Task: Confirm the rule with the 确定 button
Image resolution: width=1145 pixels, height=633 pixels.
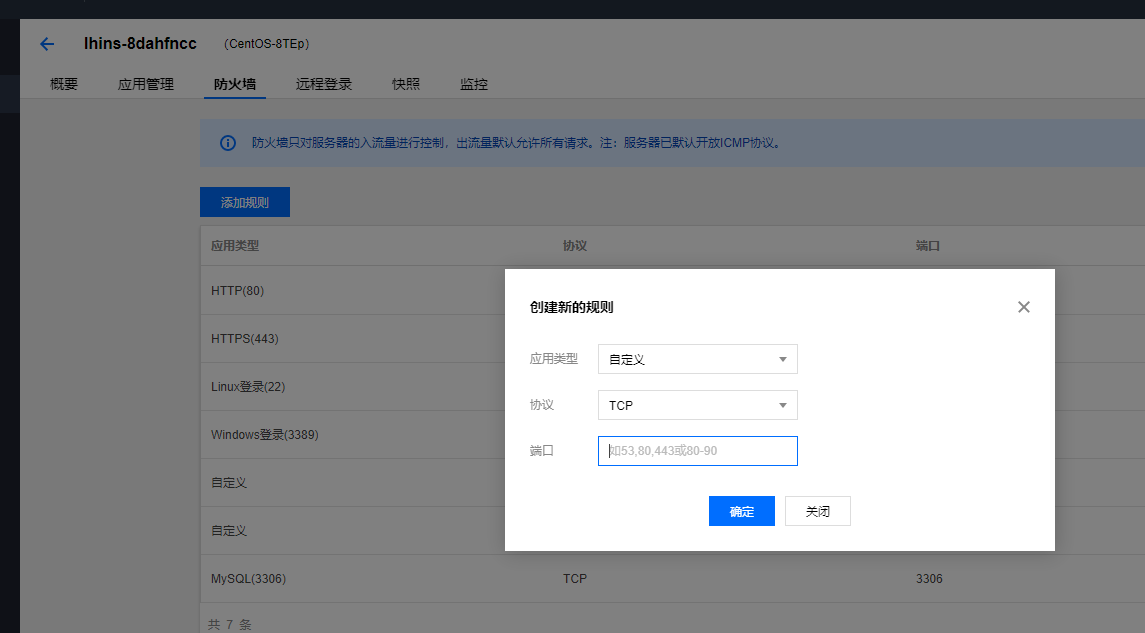Action: 741,511
